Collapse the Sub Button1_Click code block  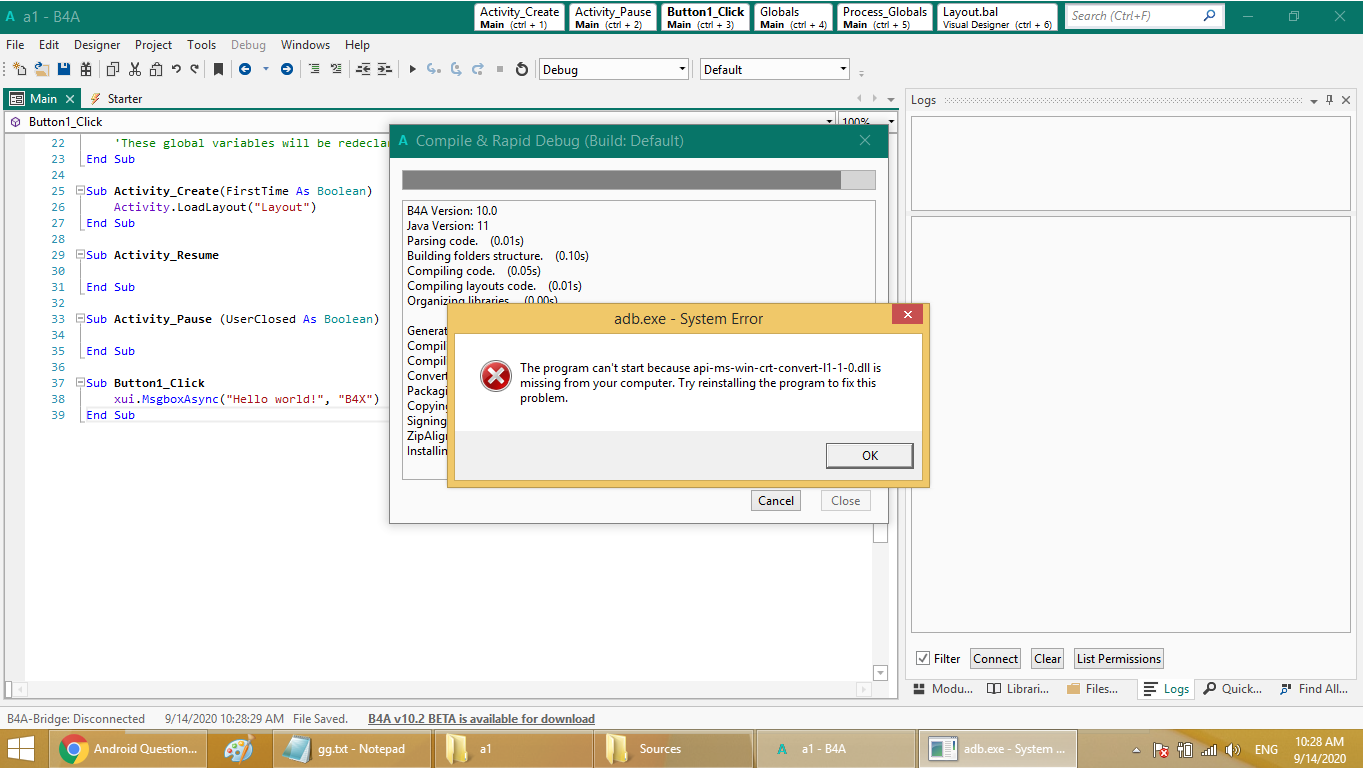(81, 383)
